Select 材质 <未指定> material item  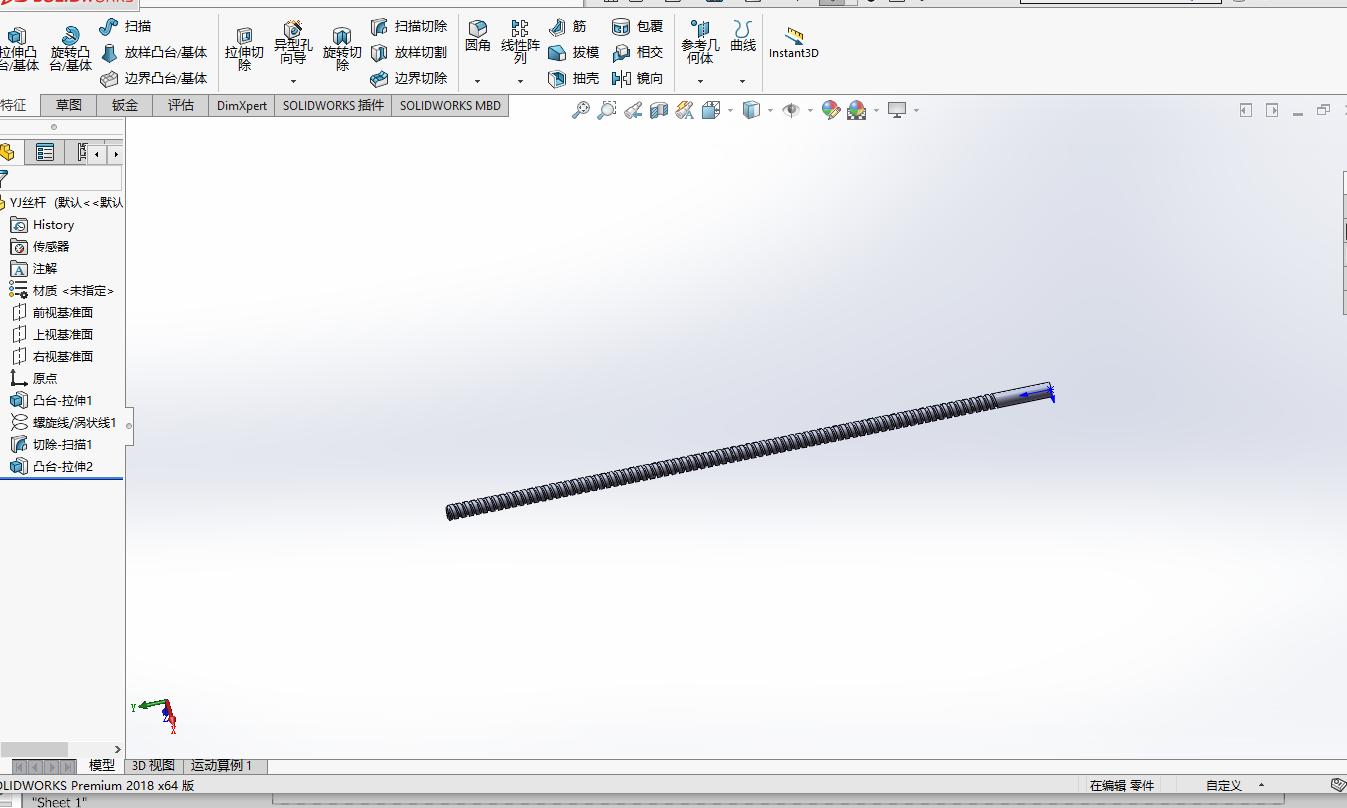click(62, 291)
